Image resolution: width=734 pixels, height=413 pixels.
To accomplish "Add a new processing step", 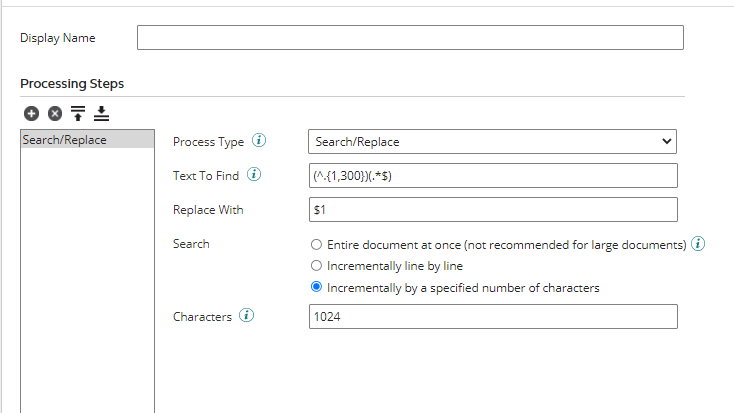I will tap(31, 114).
